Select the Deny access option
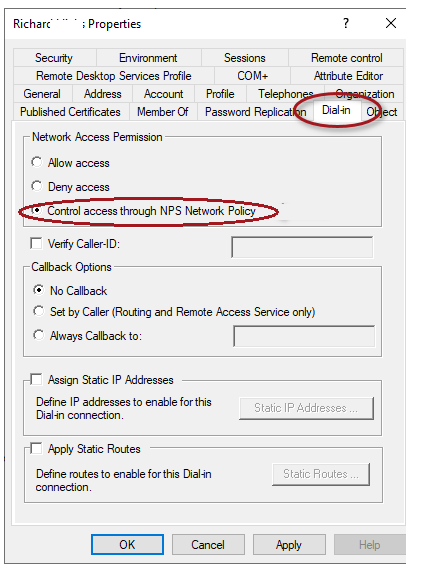The height and width of the screenshot is (578, 423). [x=37, y=186]
